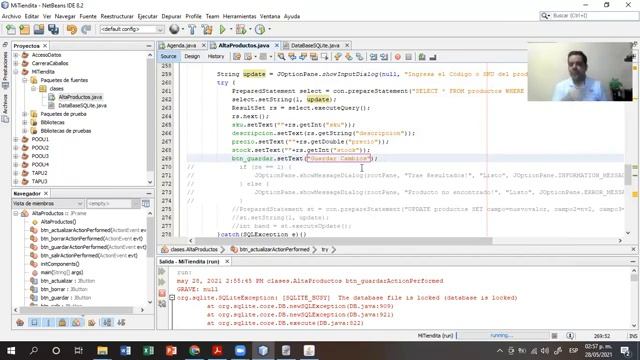Toggle Show Fields filter in Navigator
The width and height of the screenshot is (640, 360).
(34, 322)
